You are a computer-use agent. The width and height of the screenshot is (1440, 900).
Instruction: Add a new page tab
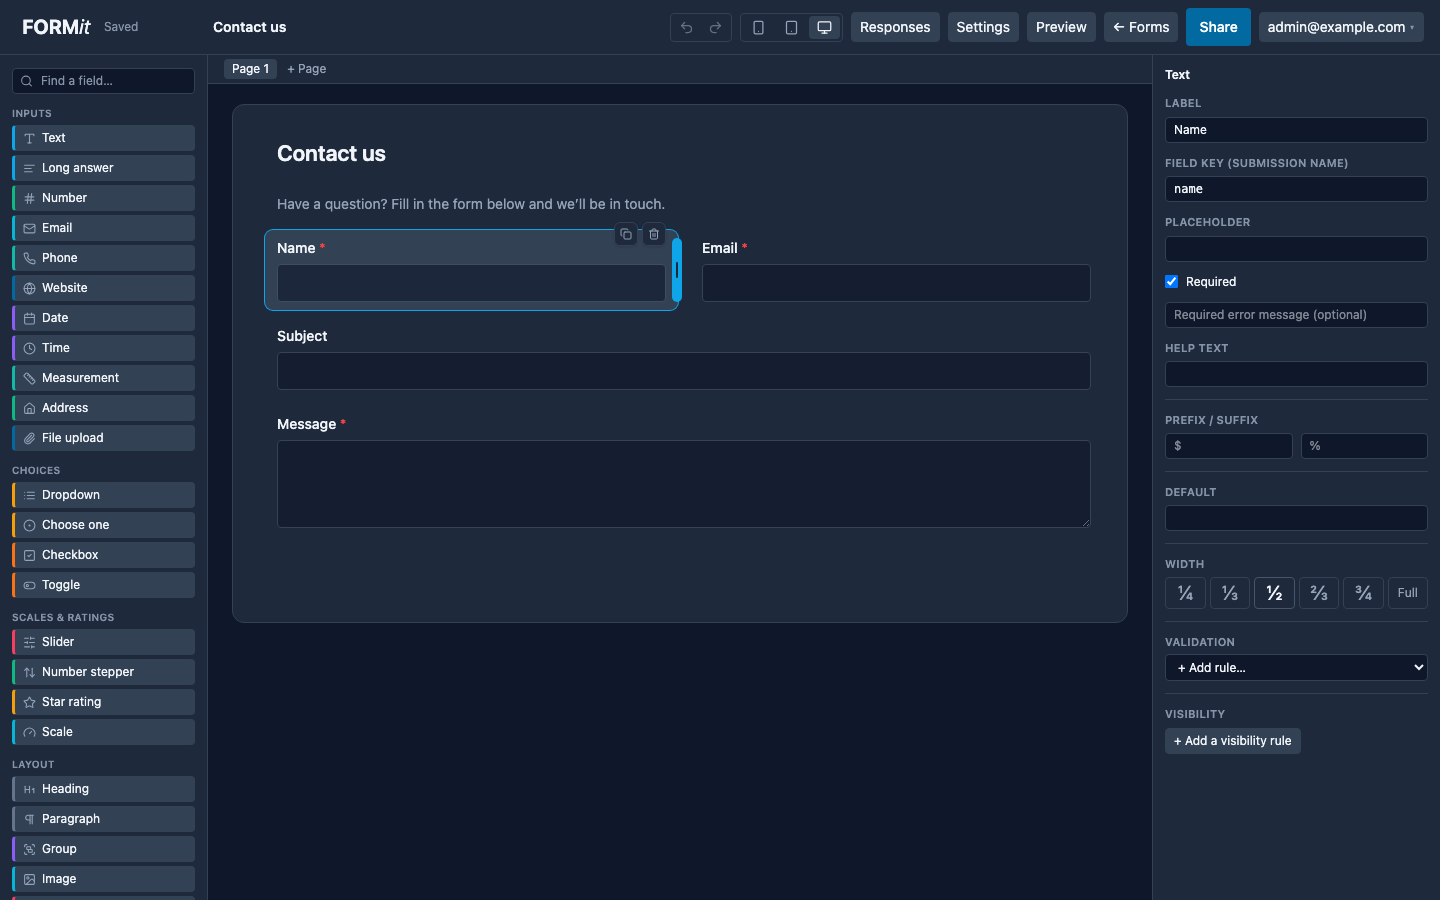(307, 69)
